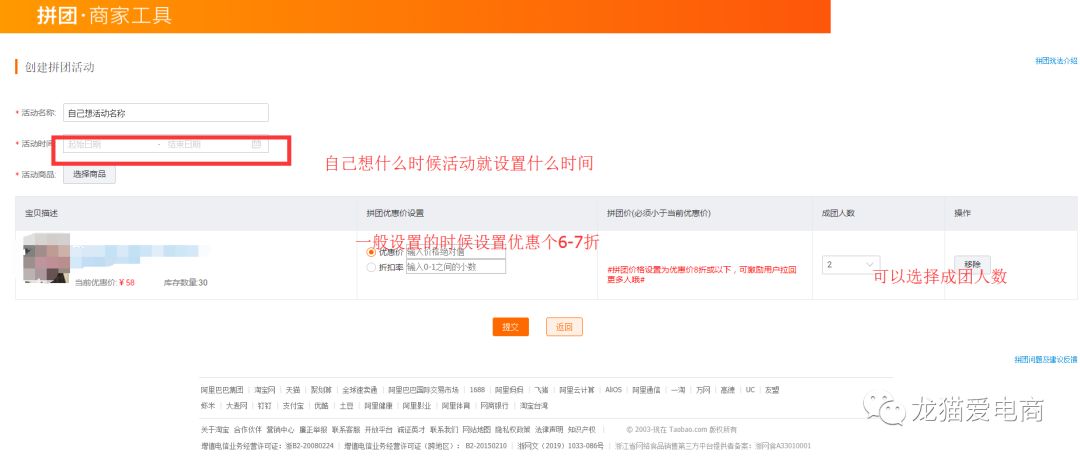1080x457 pixels.
Task: Open the 拼团玩法介绍 link
Action: tap(1056, 61)
